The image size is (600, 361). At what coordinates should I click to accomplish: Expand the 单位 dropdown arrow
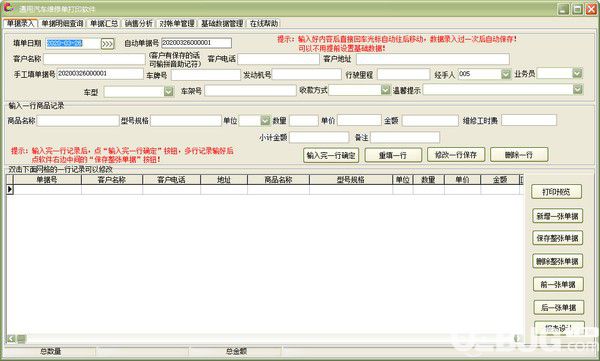coord(265,121)
